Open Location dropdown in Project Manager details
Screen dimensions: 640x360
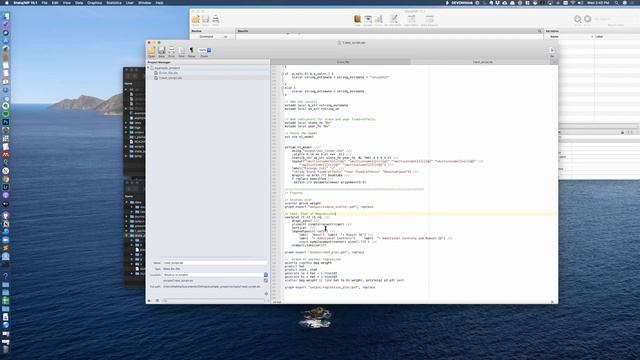click(x=215, y=275)
